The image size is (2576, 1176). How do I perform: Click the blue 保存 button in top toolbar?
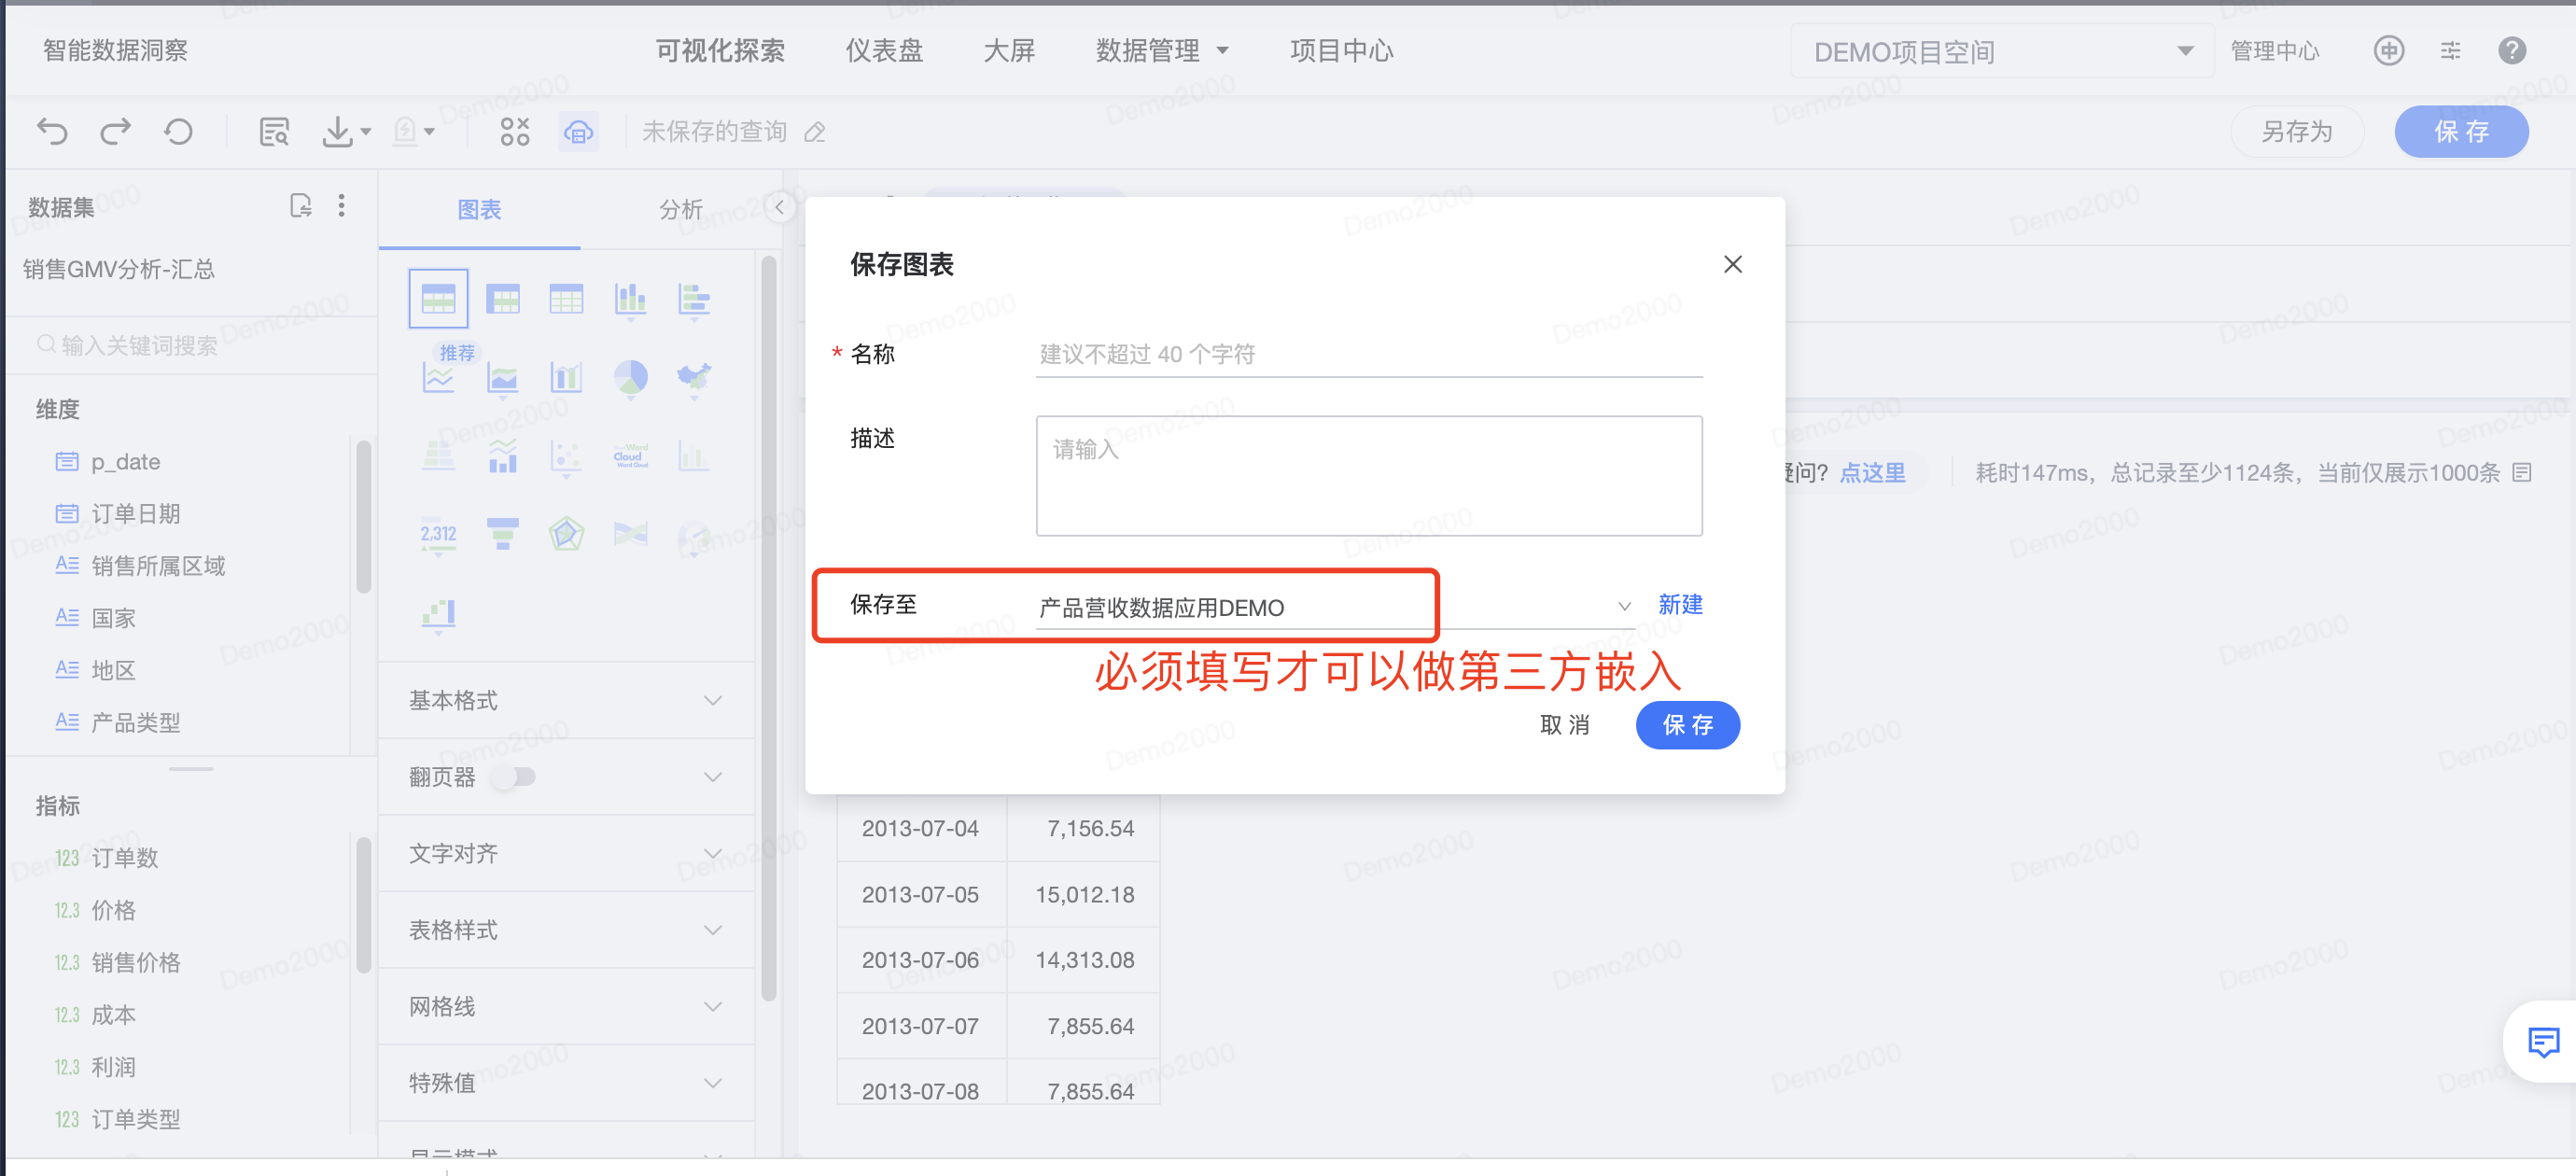(x=2461, y=131)
